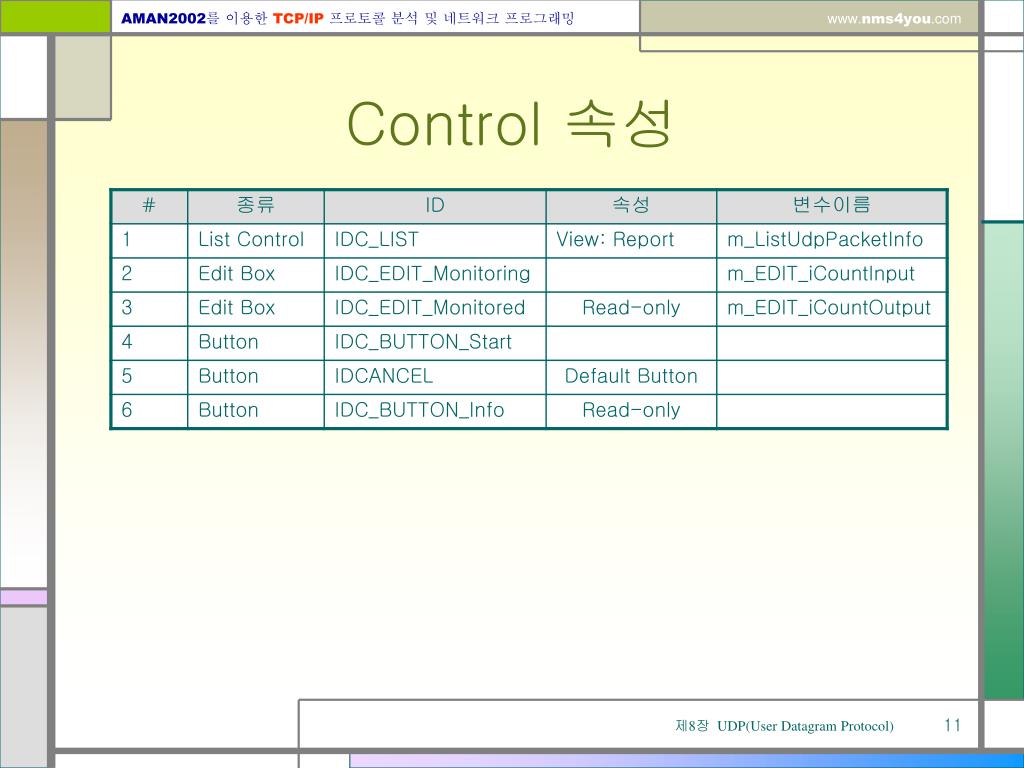Select the 'Control 속성' slide title
The height and width of the screenshot is (768, 1024).
point(509,123)
